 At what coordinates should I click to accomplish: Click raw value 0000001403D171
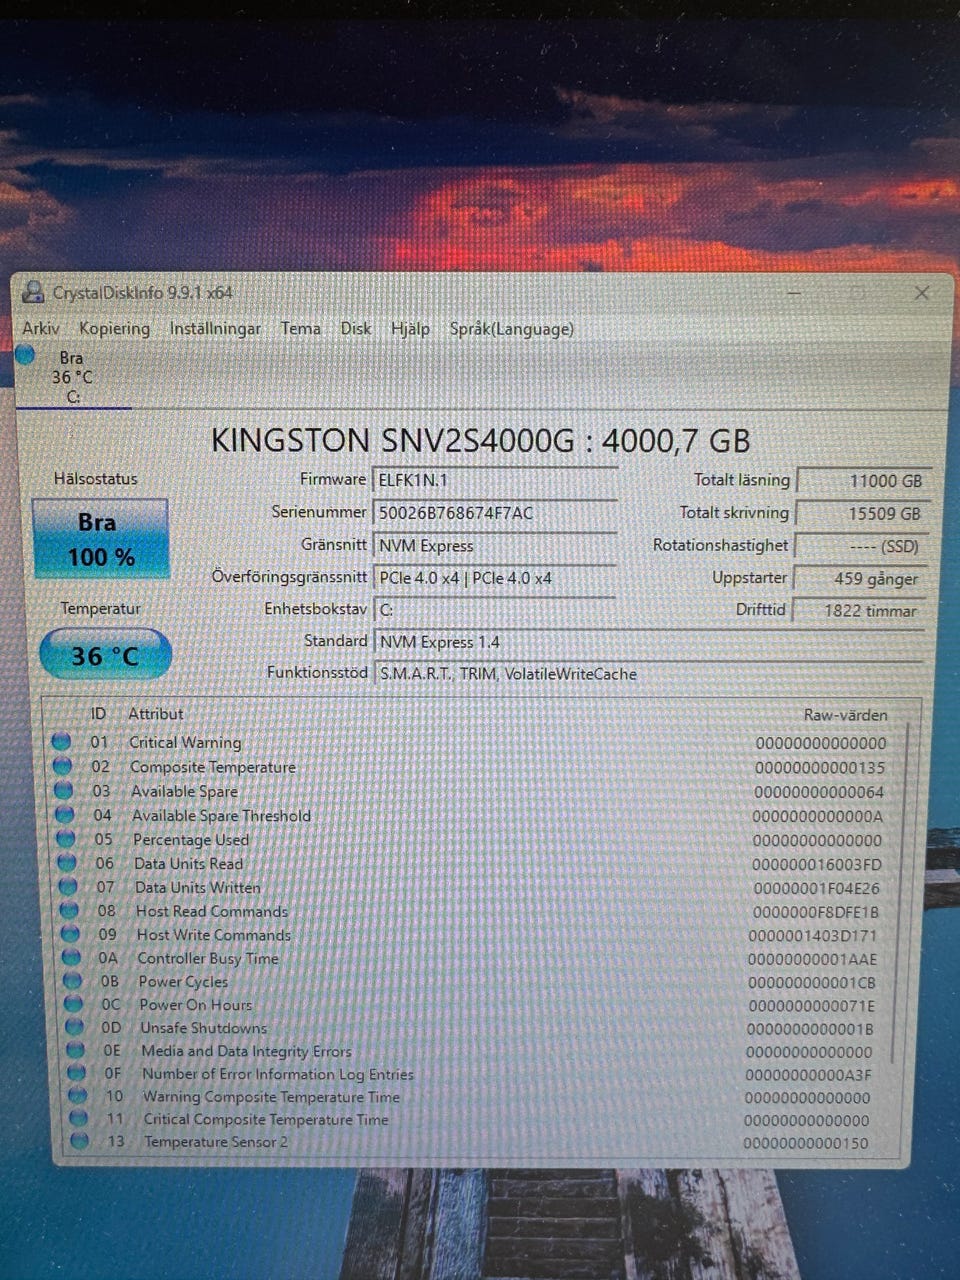[813, 936]
